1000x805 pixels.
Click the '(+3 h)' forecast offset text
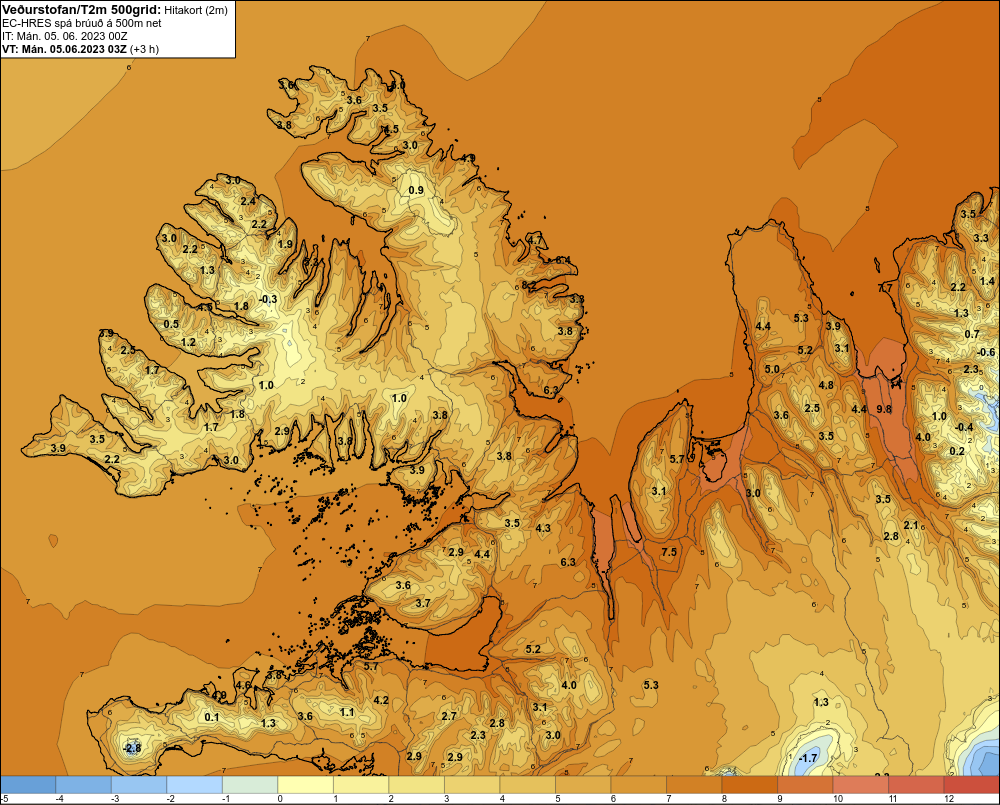[144, 49]
